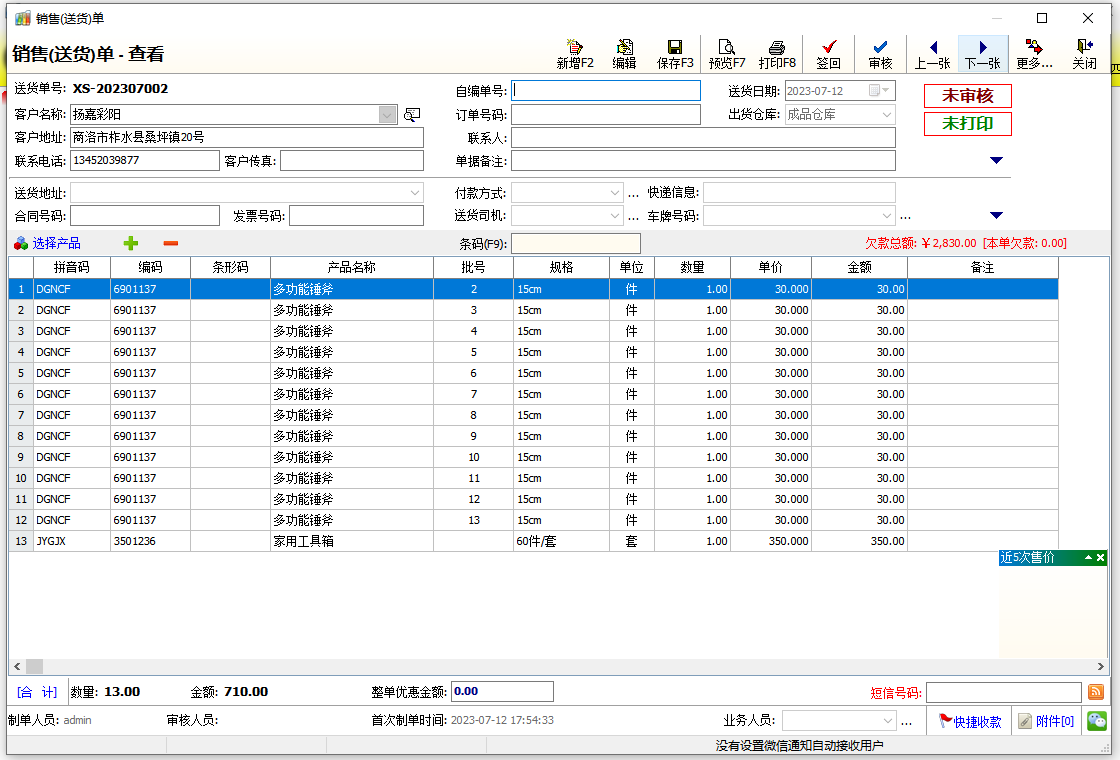
Task: Open the 出货仓库 warehouse dropdown
Action: 886,114
